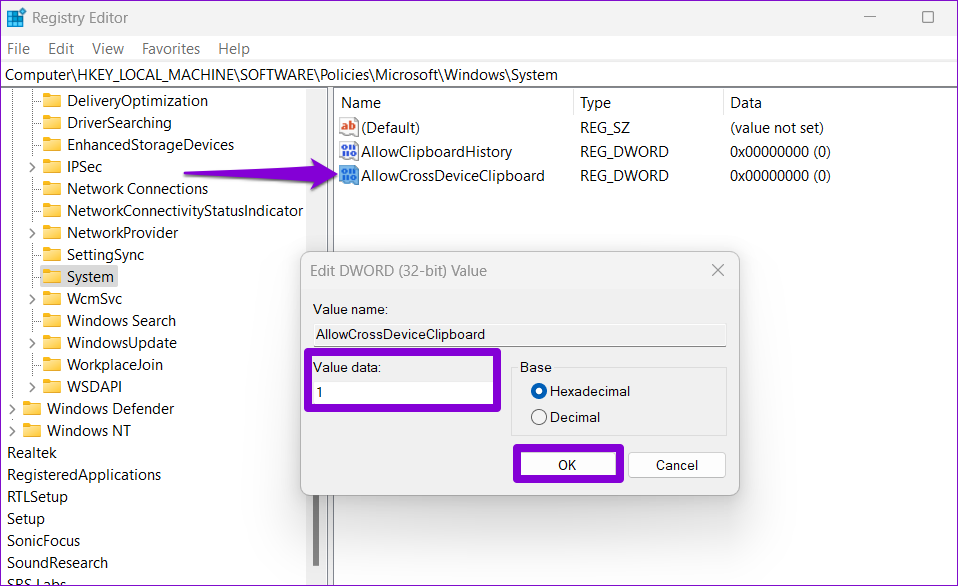Image resolution: width=958 pixels, height=586 pixels.
Task: Expand the NetworkProvider key
Action: (32, 233)
